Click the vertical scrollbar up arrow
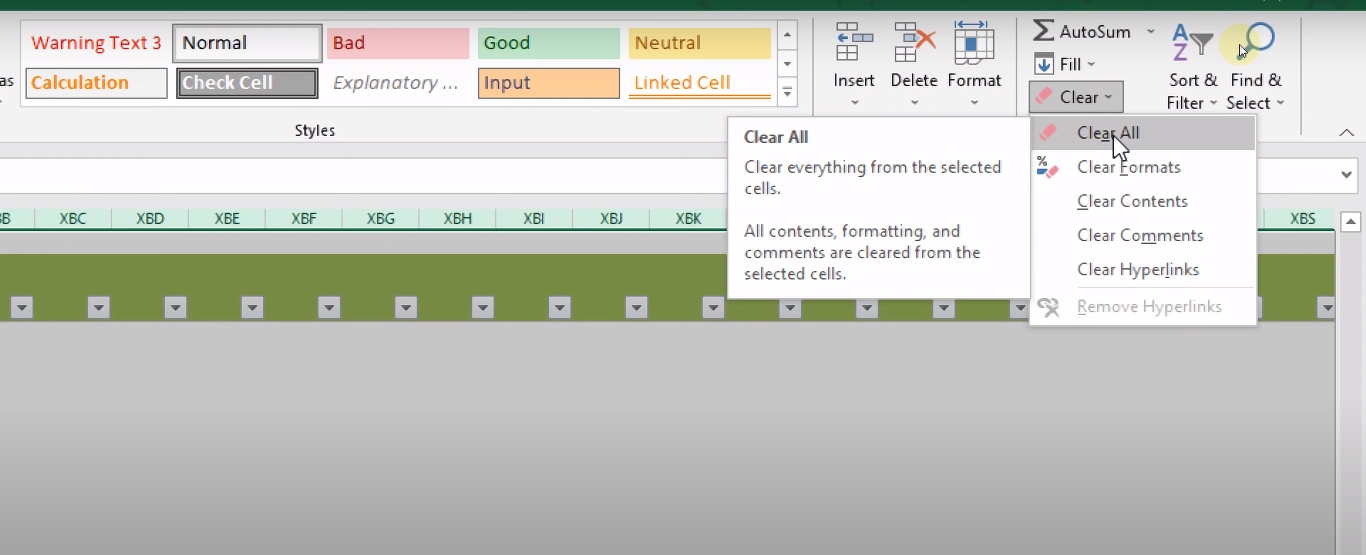Viewport: 1366px width, 555px height. (x=1350, y=222)
